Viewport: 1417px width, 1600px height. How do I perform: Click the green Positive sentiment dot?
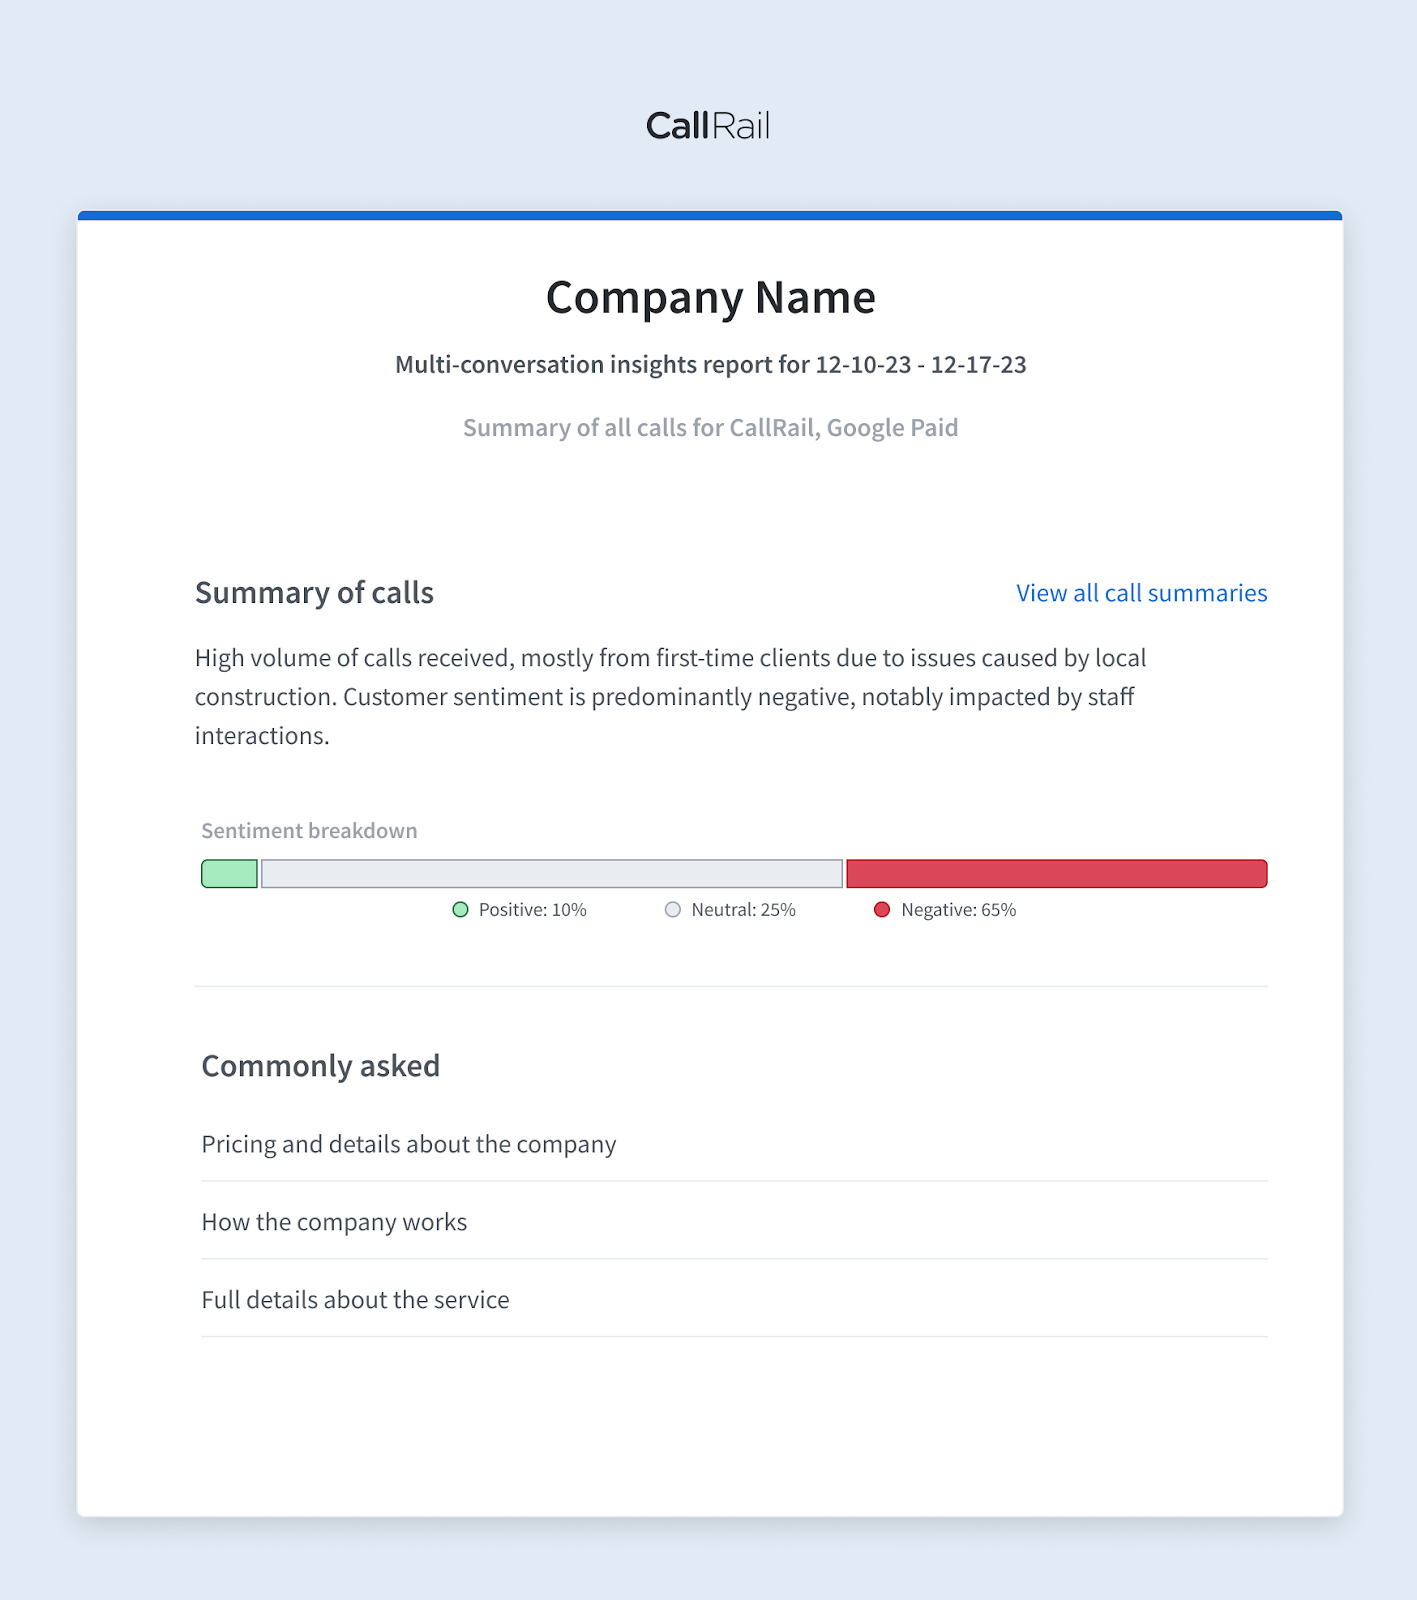pos(461,910)
